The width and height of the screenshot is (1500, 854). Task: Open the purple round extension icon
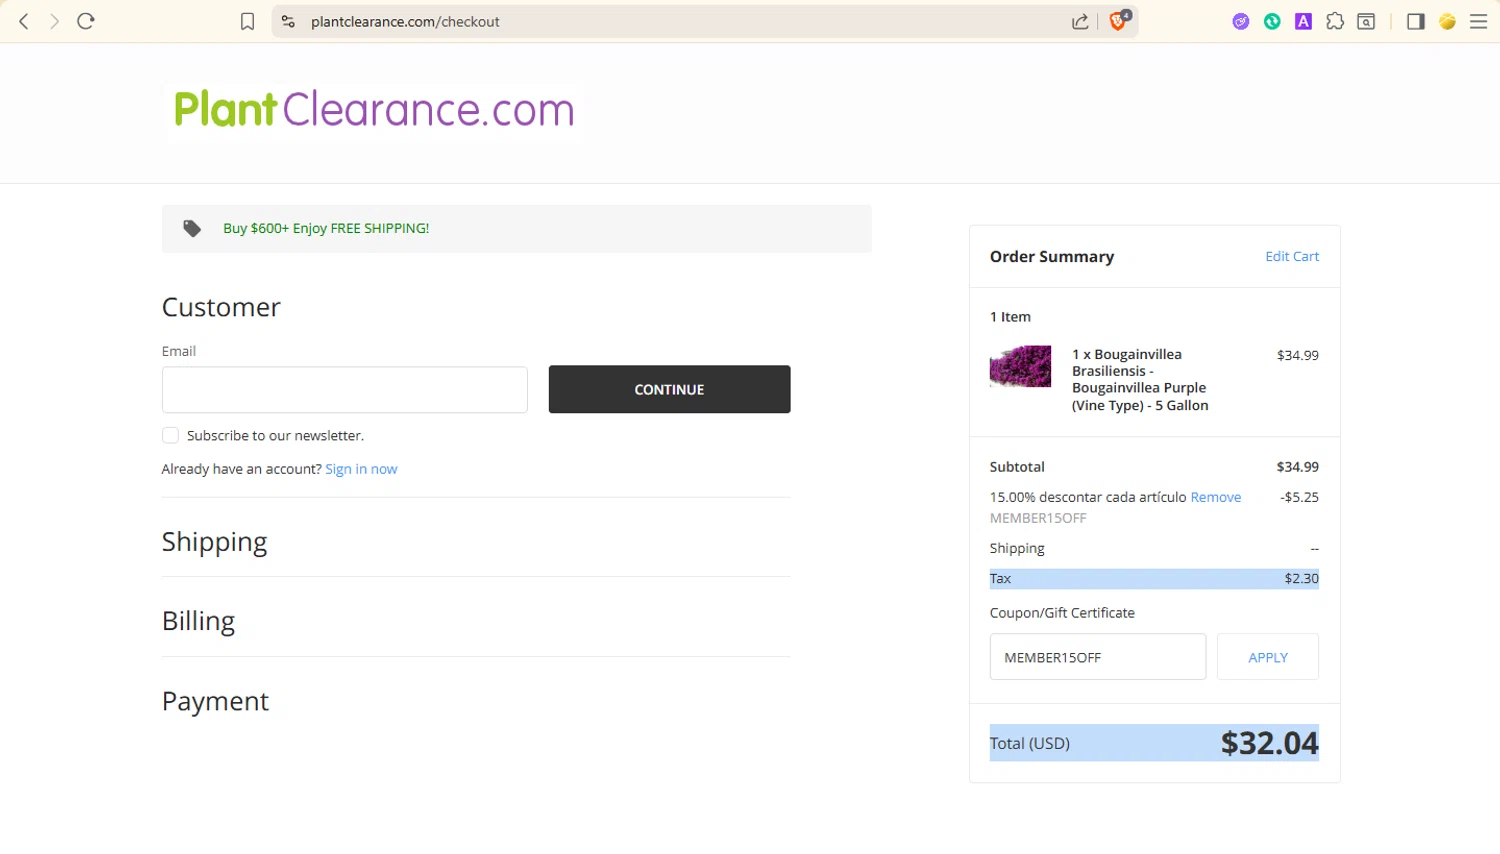(1241, 21)
